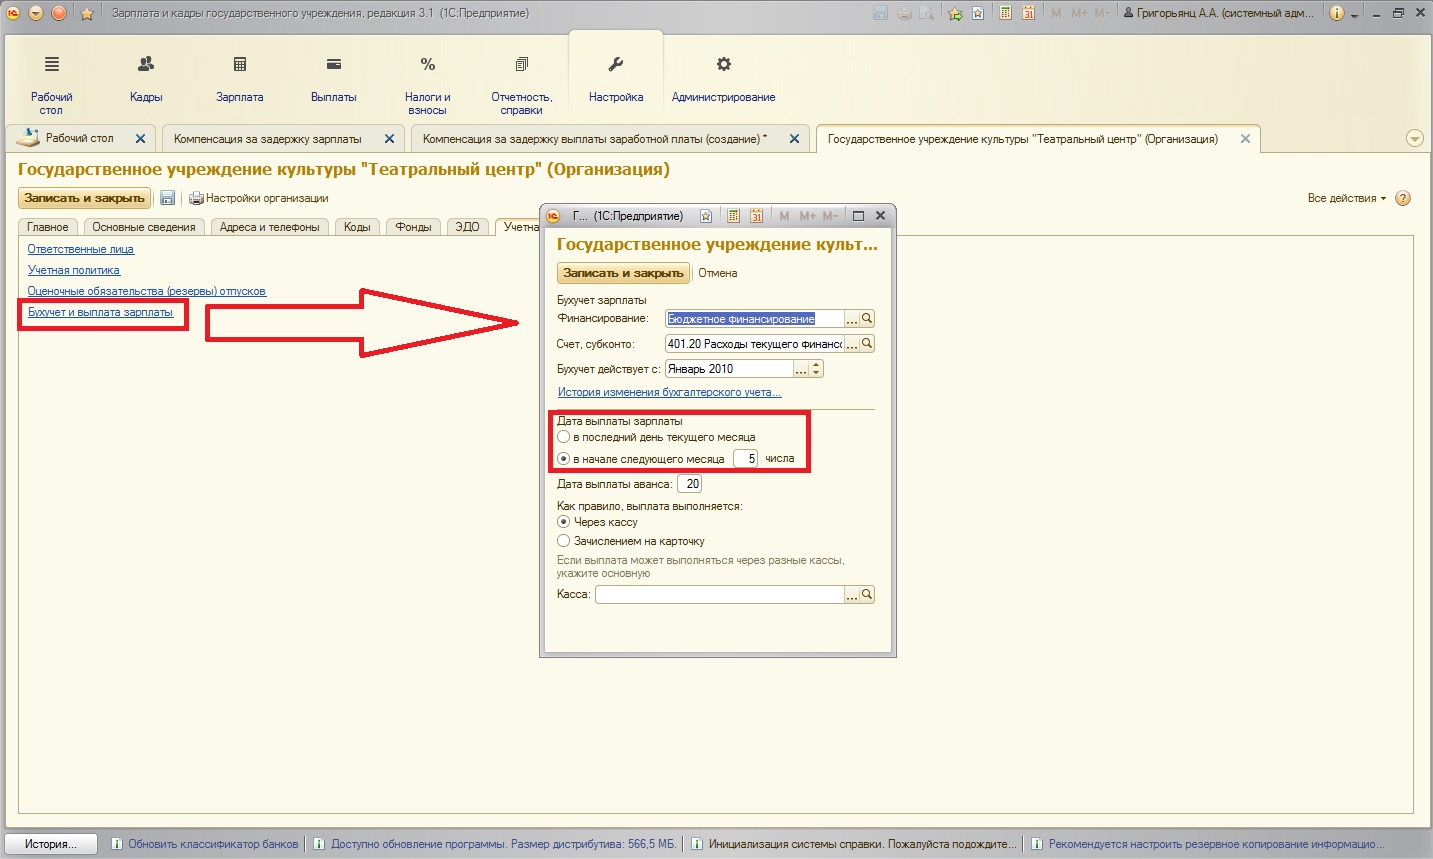The width and height of the screenshot is (1433, 859).
Task: Switch to the Главное tab
Action: click(x=48, y=227)
